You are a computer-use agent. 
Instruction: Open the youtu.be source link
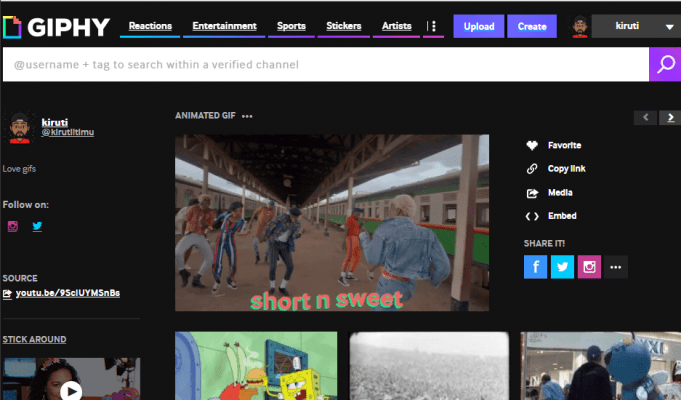68,293
